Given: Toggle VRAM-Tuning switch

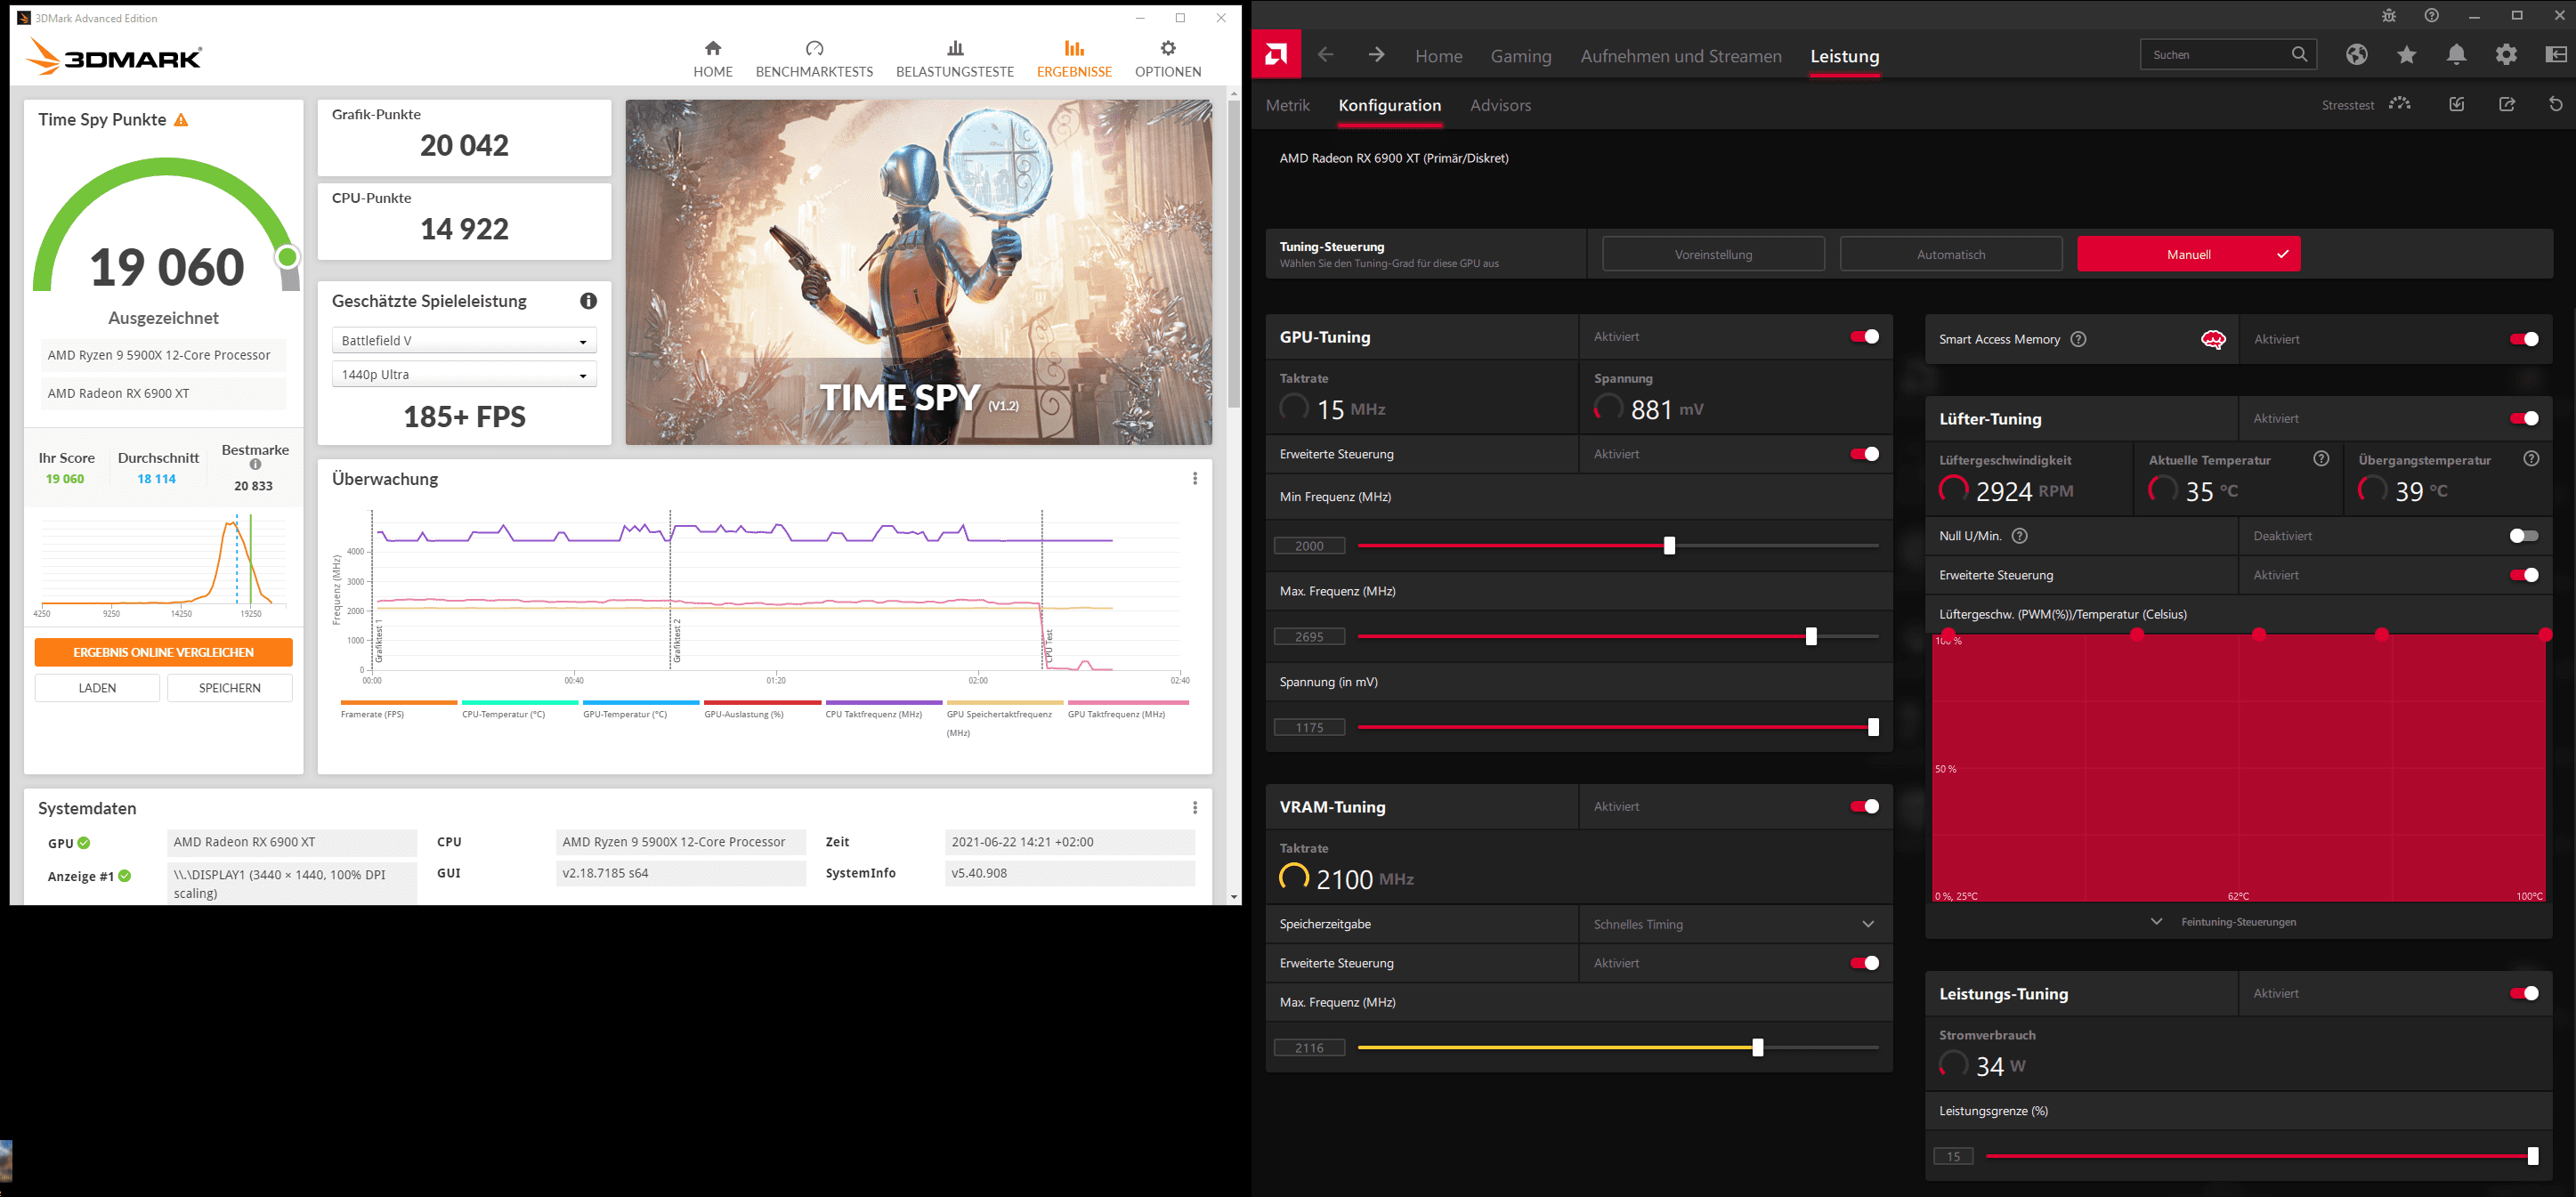Looking at the screenshot, I should tap(1865, 807).
